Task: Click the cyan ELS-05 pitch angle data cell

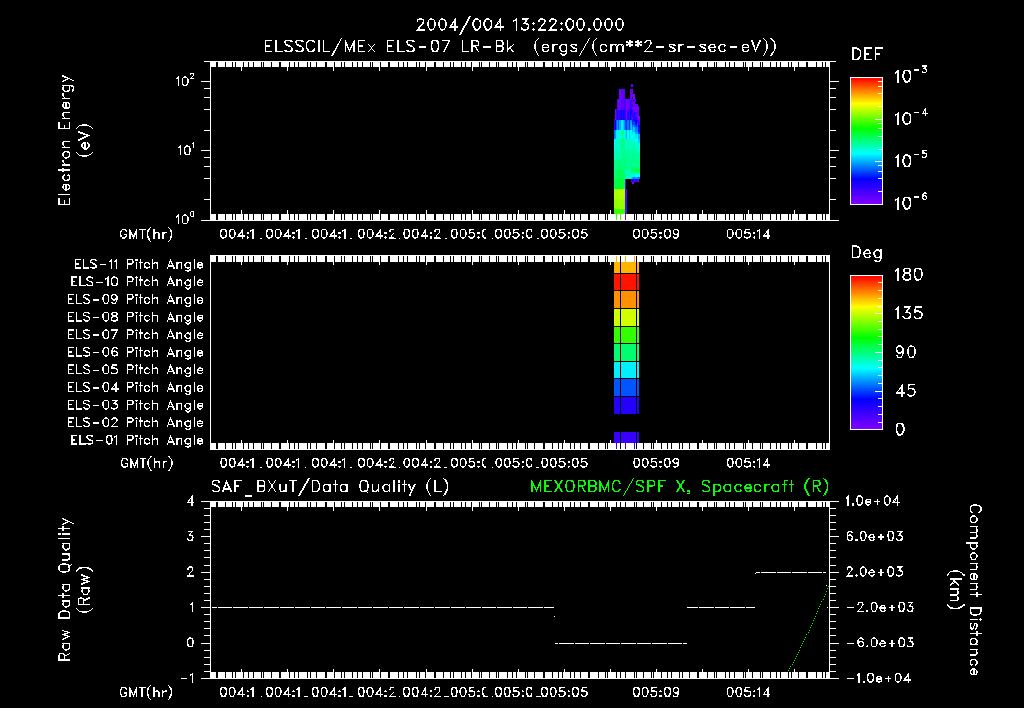Action: coord(626,370)
